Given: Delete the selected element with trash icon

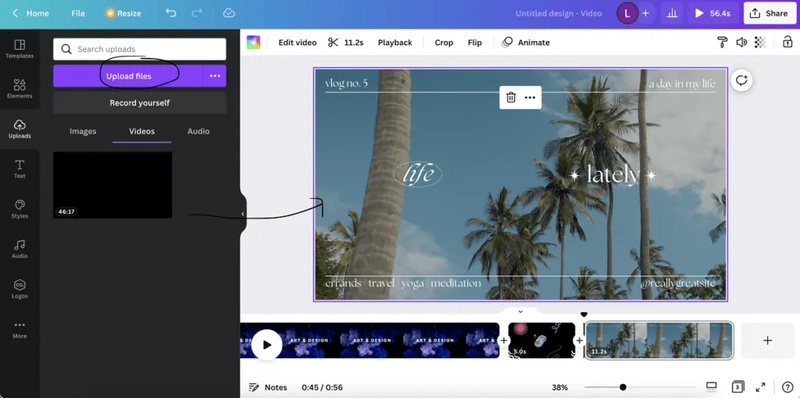Looking at the screenshot, I should point(511,97).
